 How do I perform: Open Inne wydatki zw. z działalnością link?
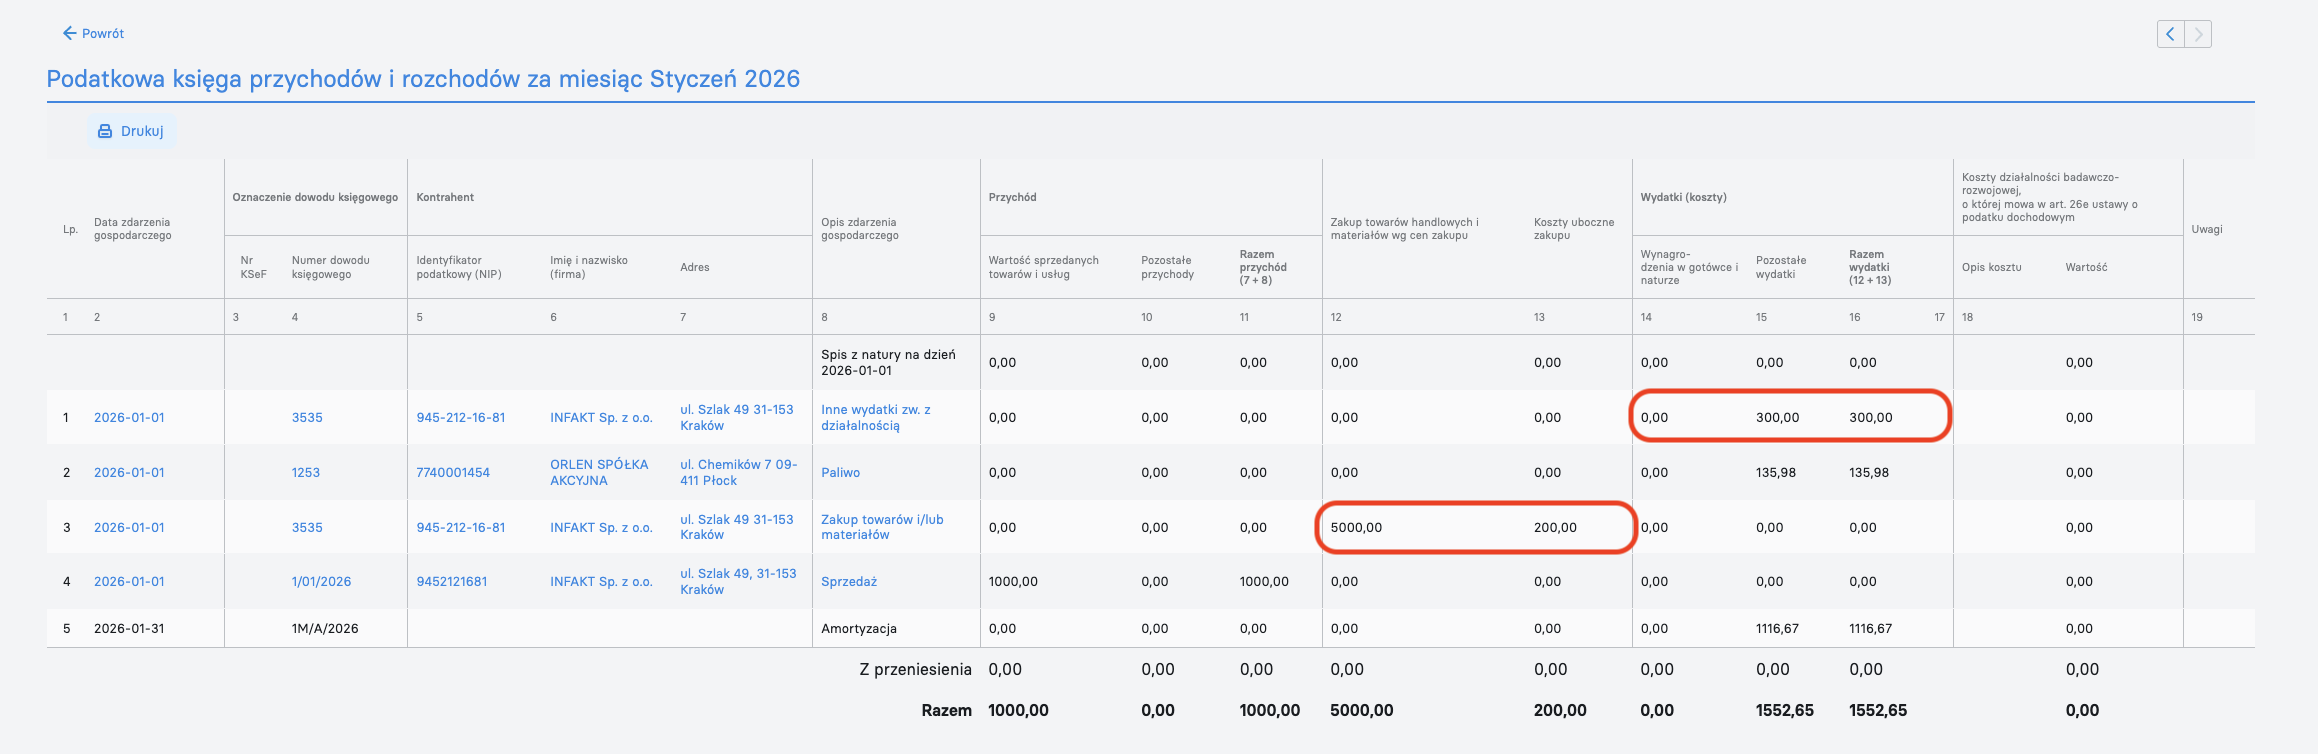(876, 418)
